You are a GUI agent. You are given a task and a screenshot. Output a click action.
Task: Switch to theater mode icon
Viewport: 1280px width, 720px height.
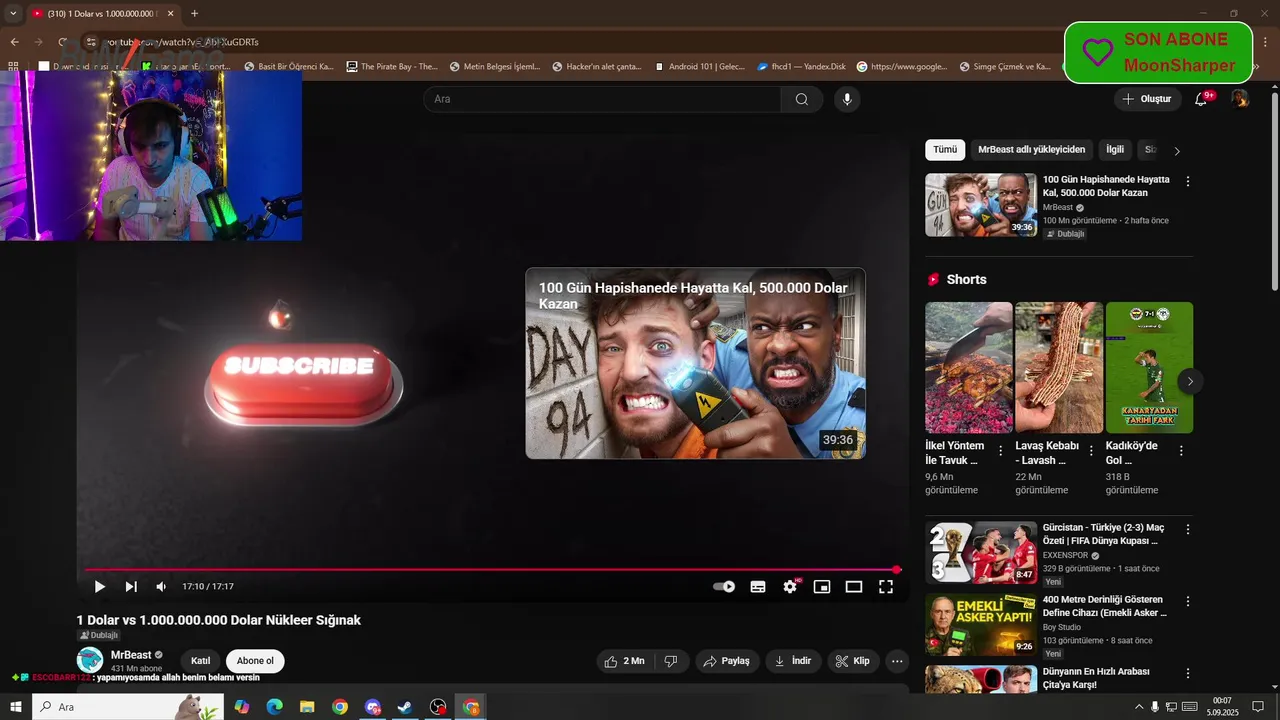point(854,587)
